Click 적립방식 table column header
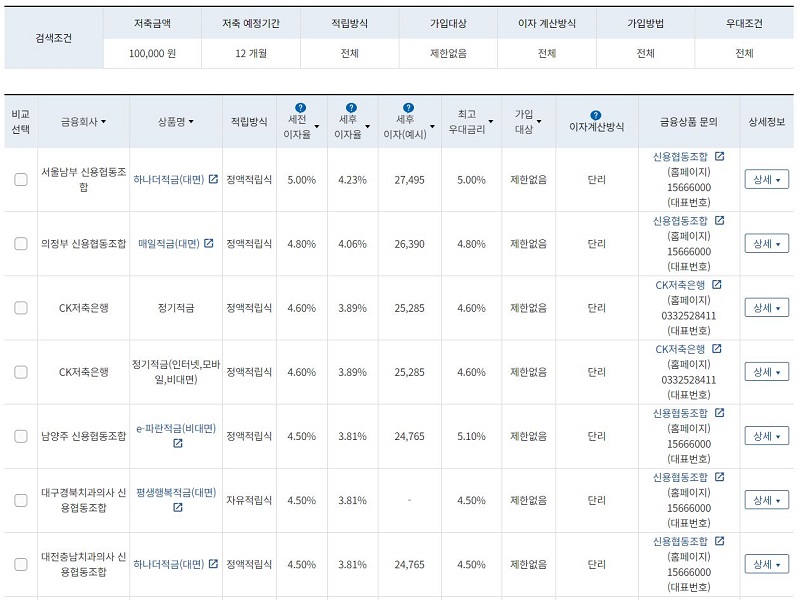This screenshot has height=600, width=800. (249, 121)
